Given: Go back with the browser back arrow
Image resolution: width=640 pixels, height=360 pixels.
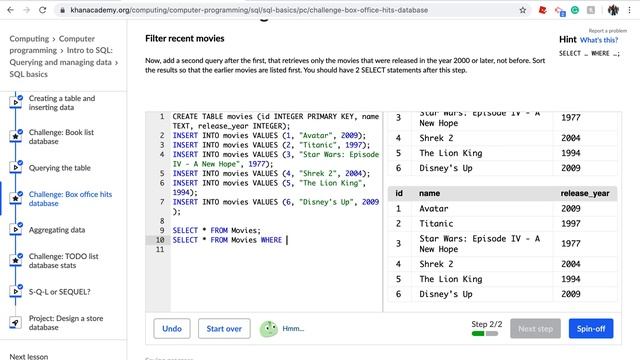Looking at the screenshot, I should pos(11,10).
